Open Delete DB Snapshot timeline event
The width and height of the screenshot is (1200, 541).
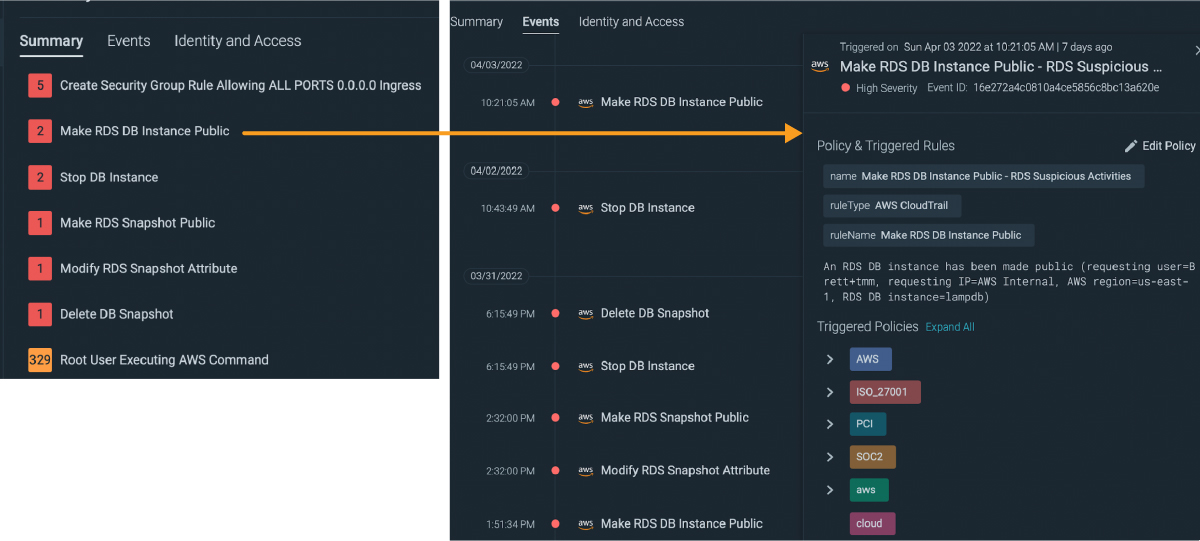(x=655, y=313)
